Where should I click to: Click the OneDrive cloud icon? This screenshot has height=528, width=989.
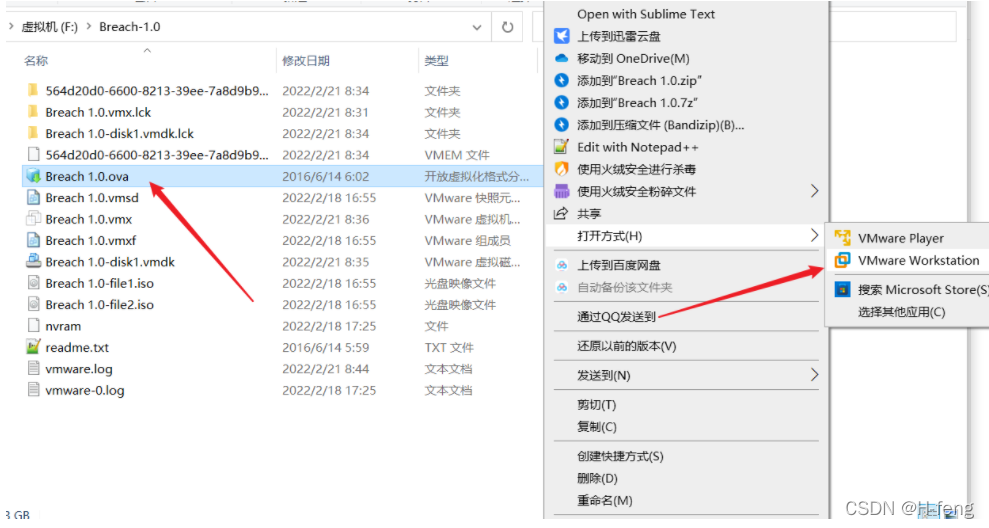[x=561, y=58]
